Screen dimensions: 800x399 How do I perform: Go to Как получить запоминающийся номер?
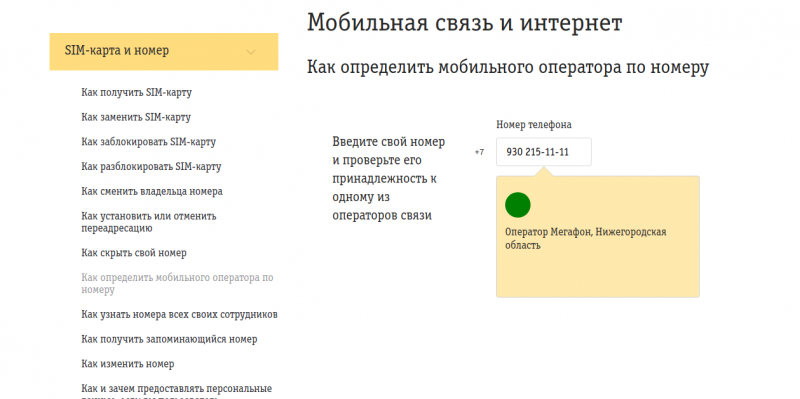[169, 339]
